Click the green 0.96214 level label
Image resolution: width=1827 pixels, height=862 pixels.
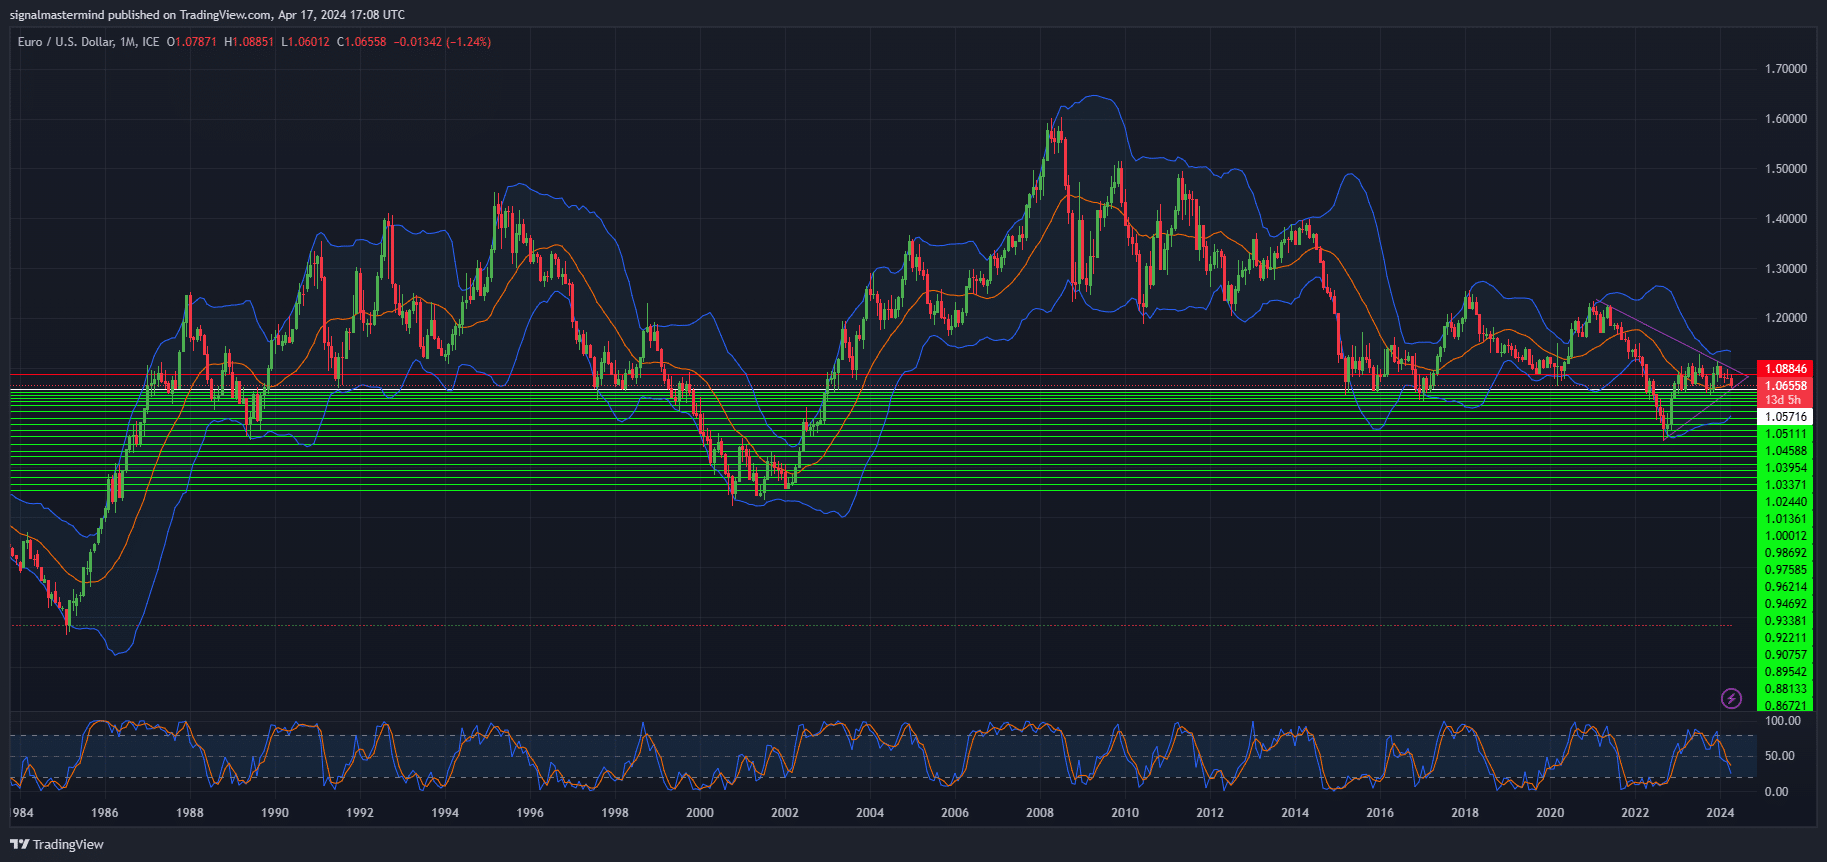(x=1786, y=587)
